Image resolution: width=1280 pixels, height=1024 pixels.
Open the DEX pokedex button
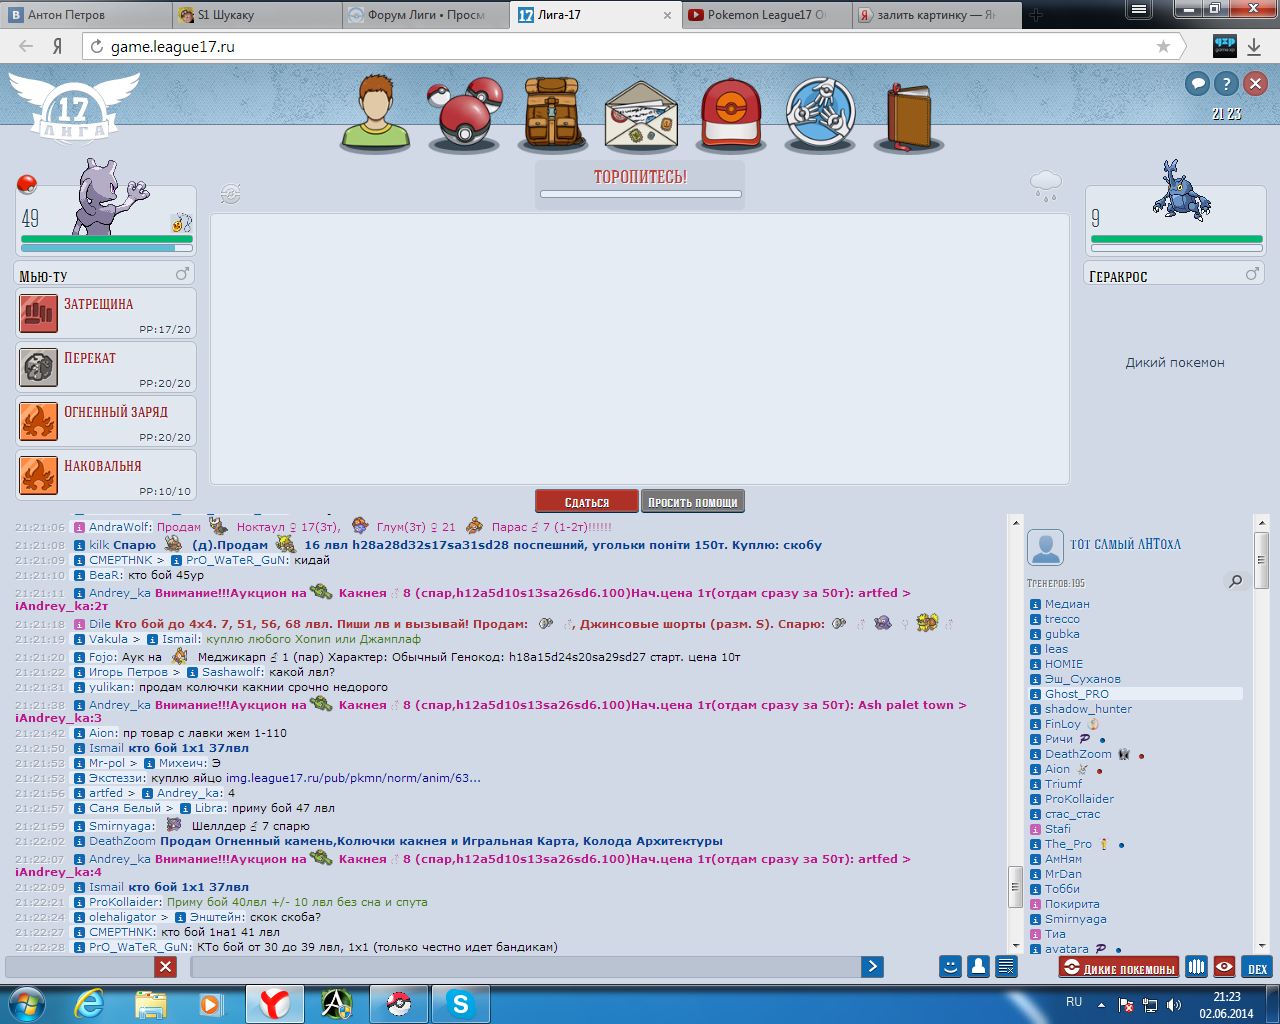pos(1257,967)
